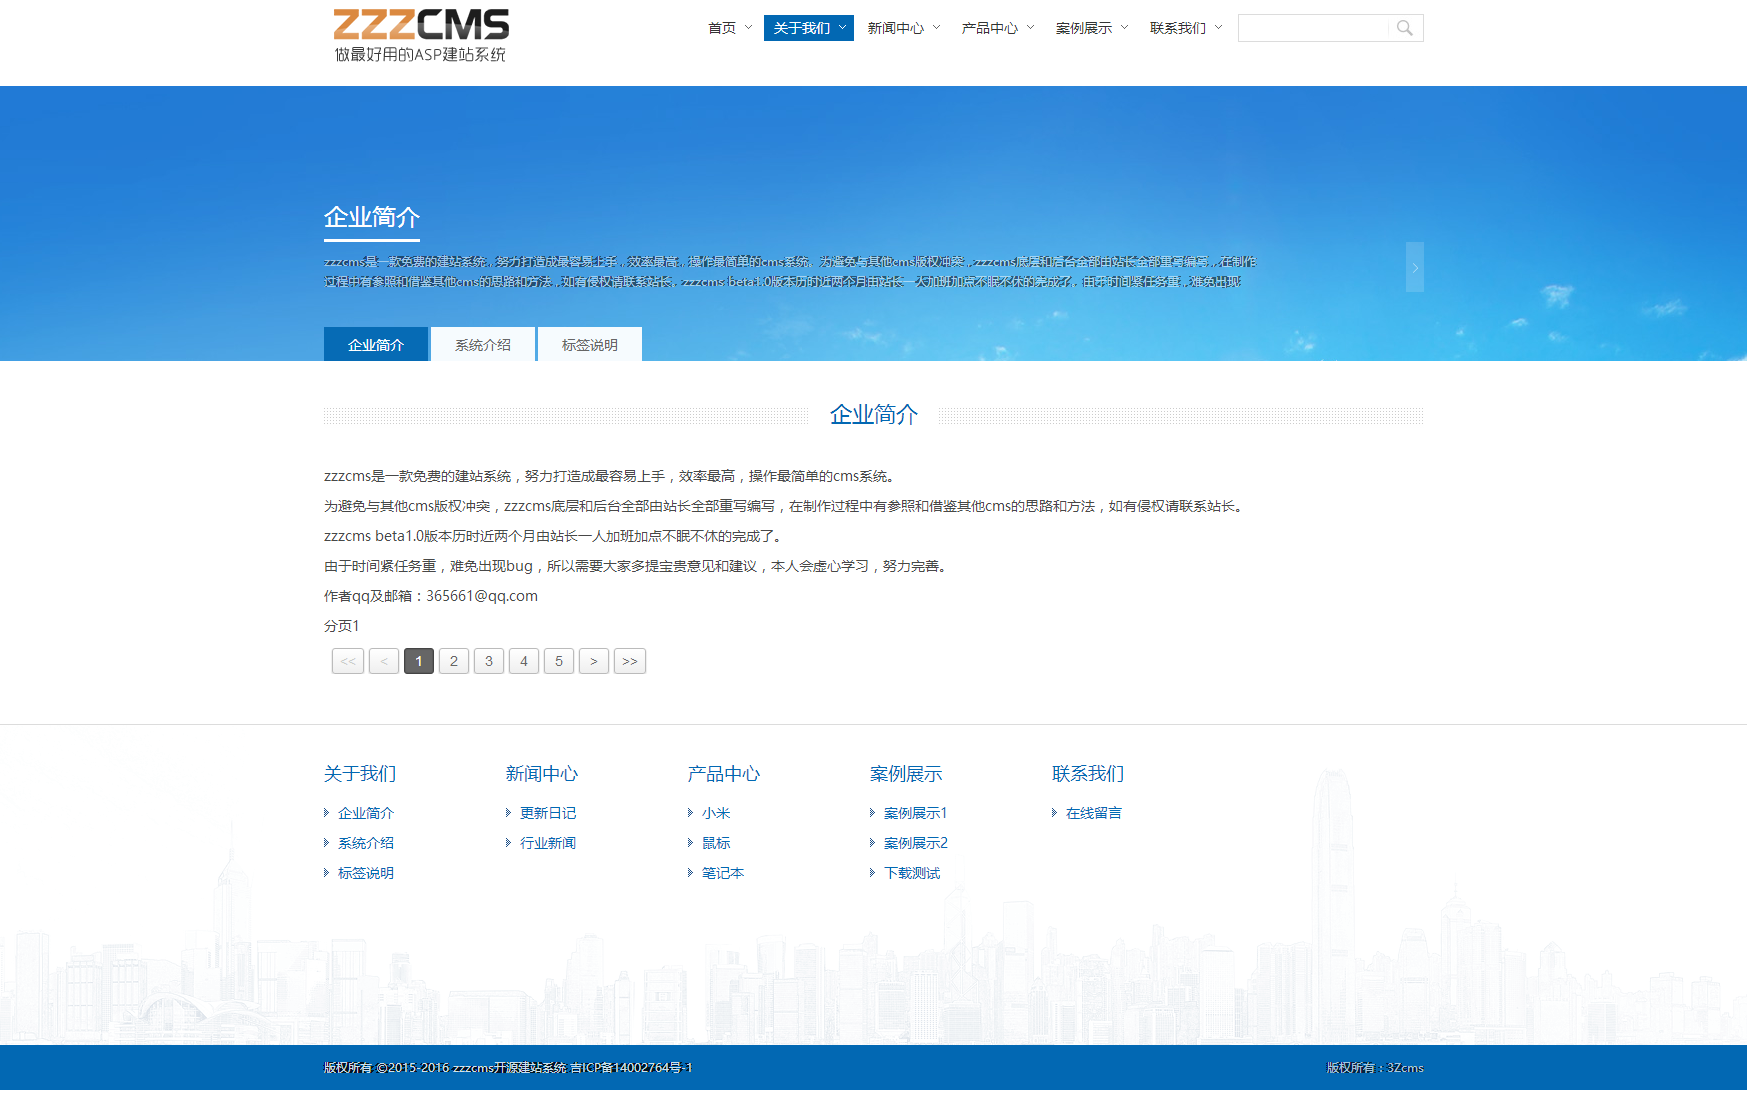
Task: Click the previous page < button
Action: point(384,661)
